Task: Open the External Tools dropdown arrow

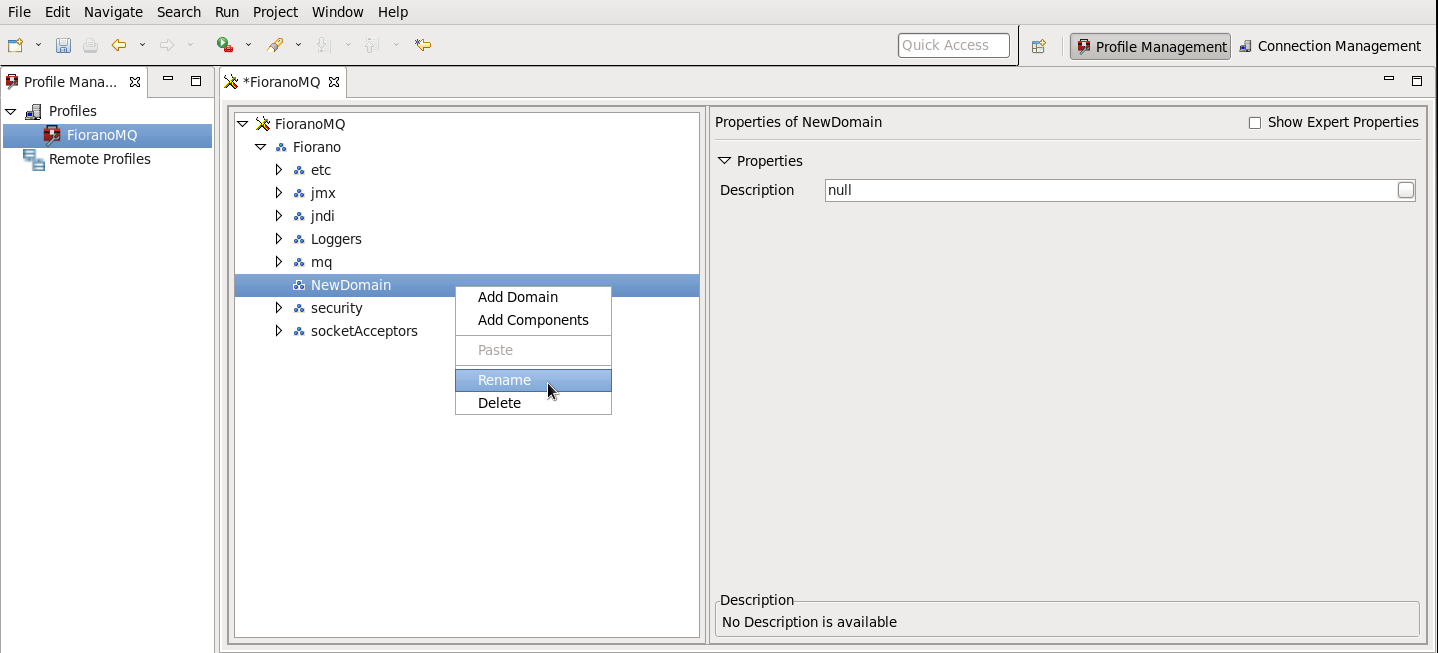Action: point(248,45)
